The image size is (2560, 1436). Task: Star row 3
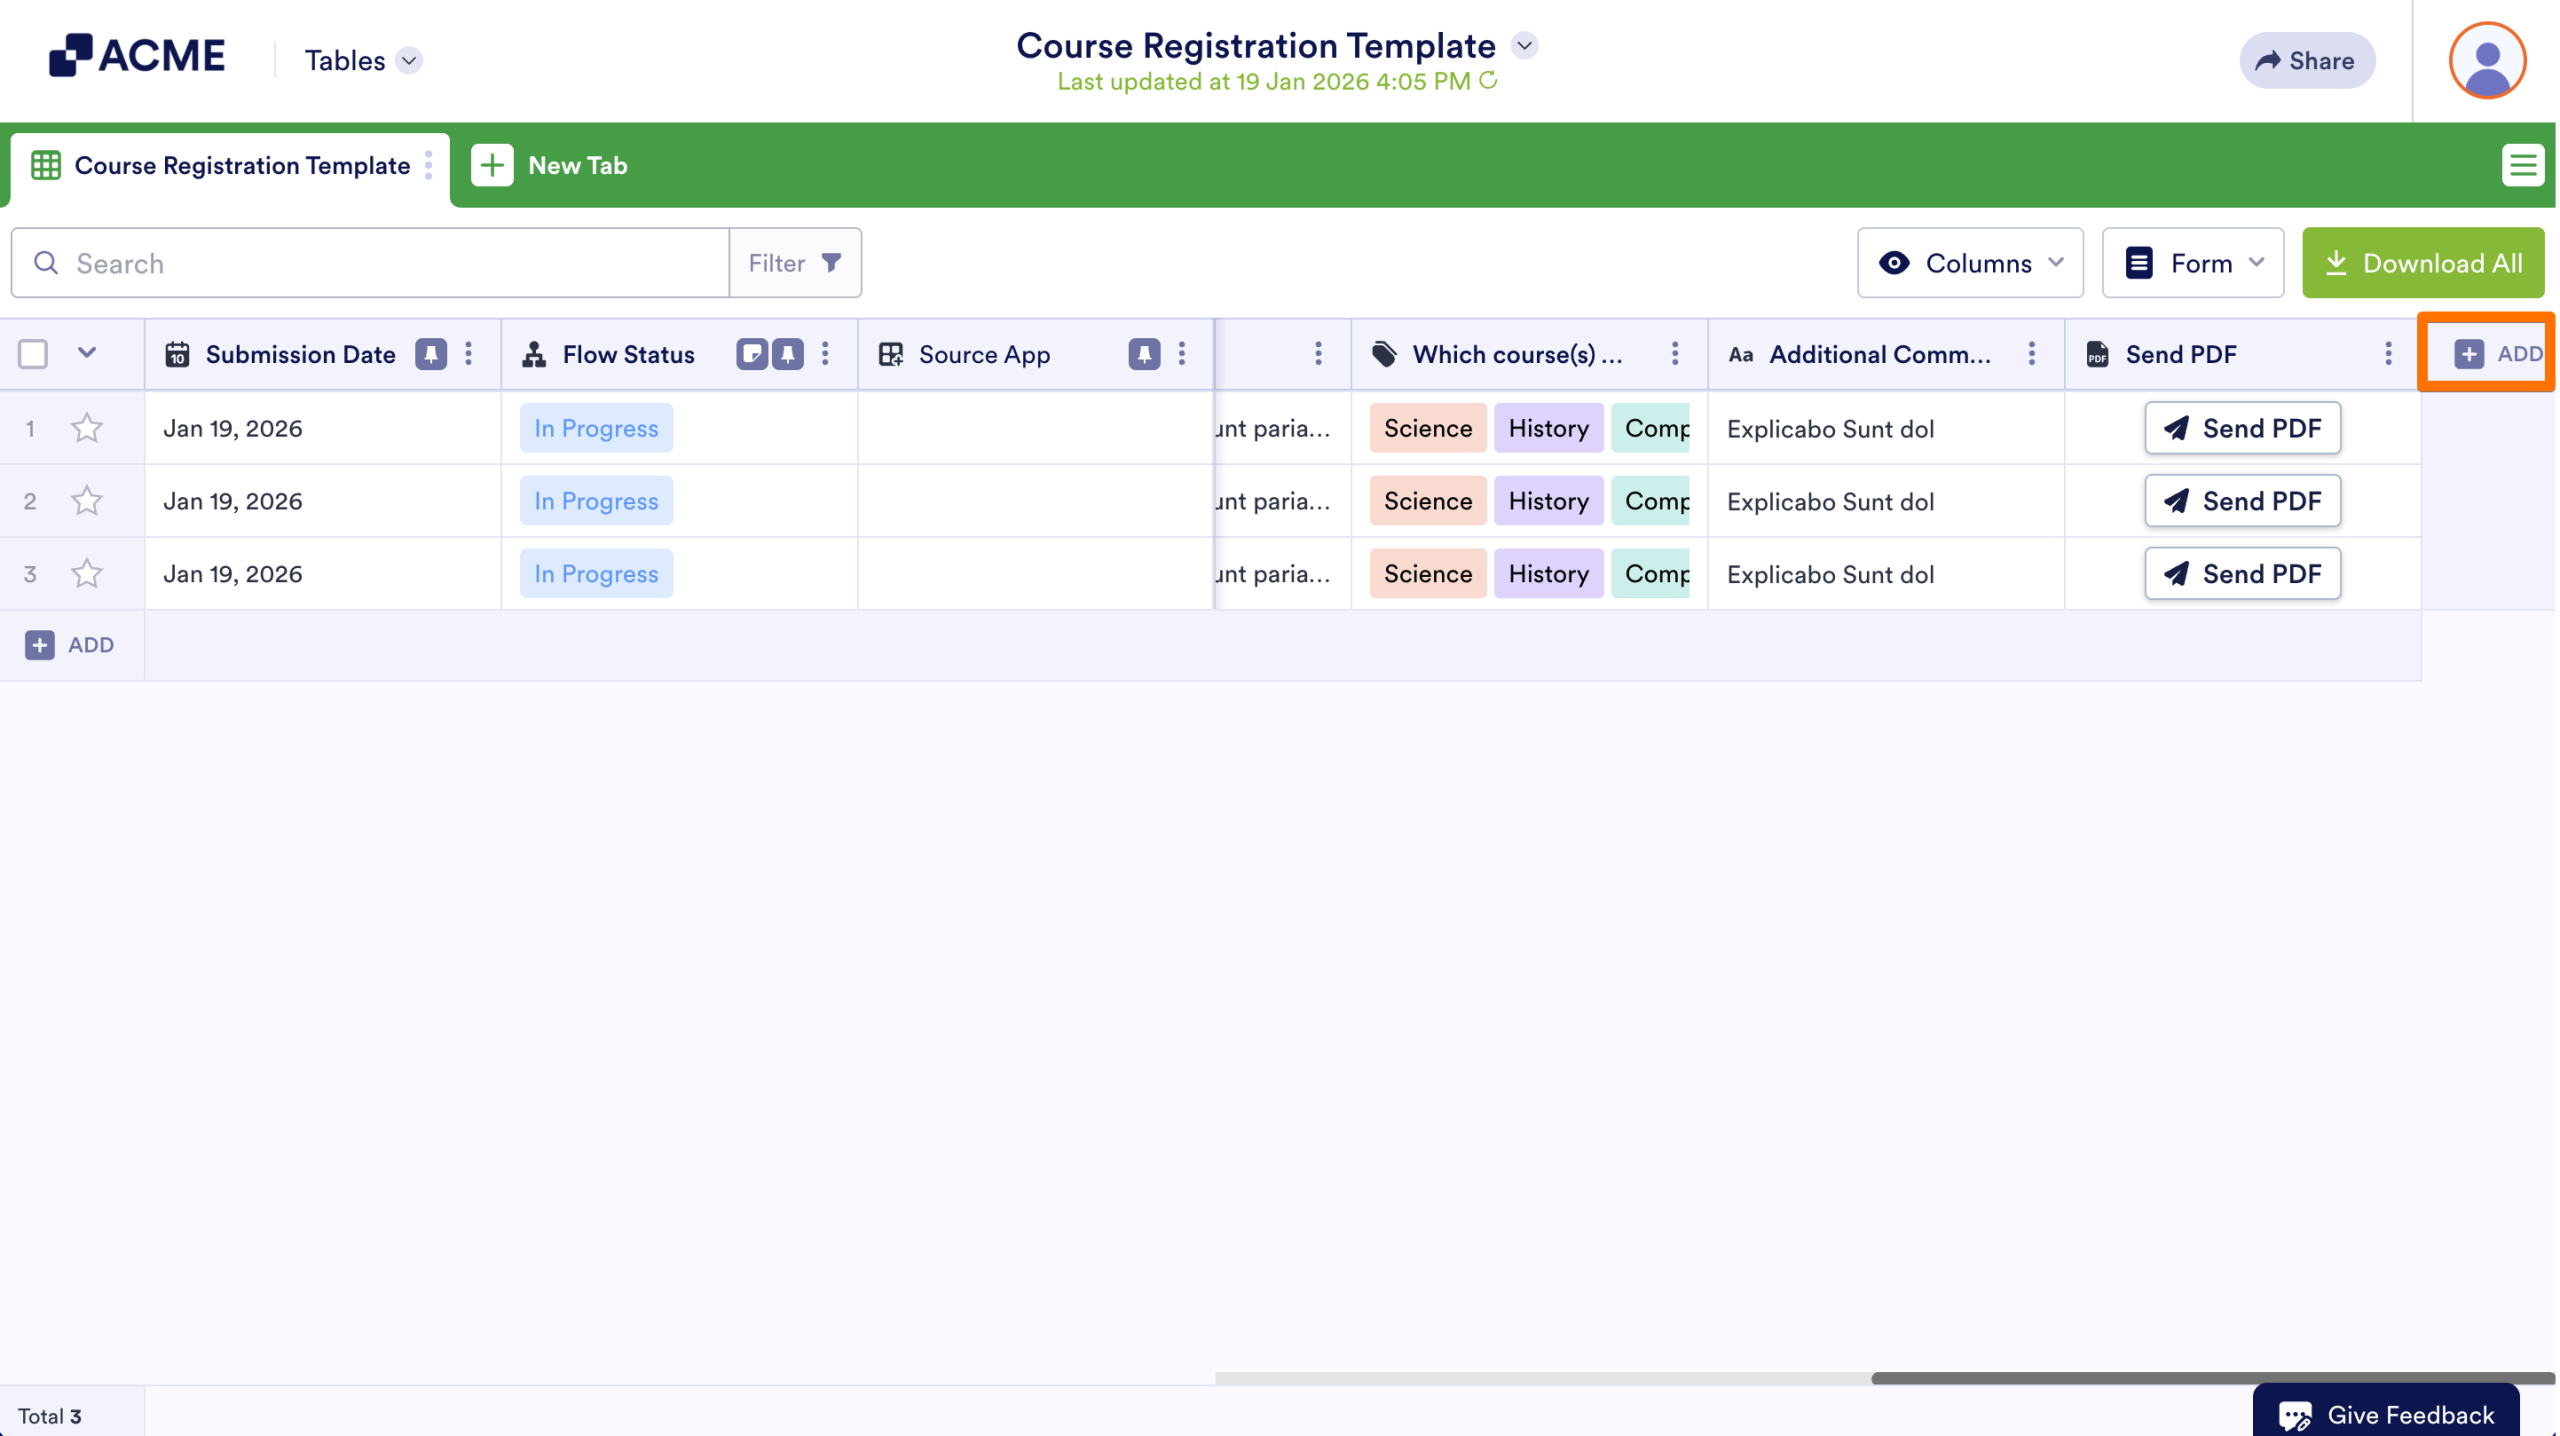86,573
